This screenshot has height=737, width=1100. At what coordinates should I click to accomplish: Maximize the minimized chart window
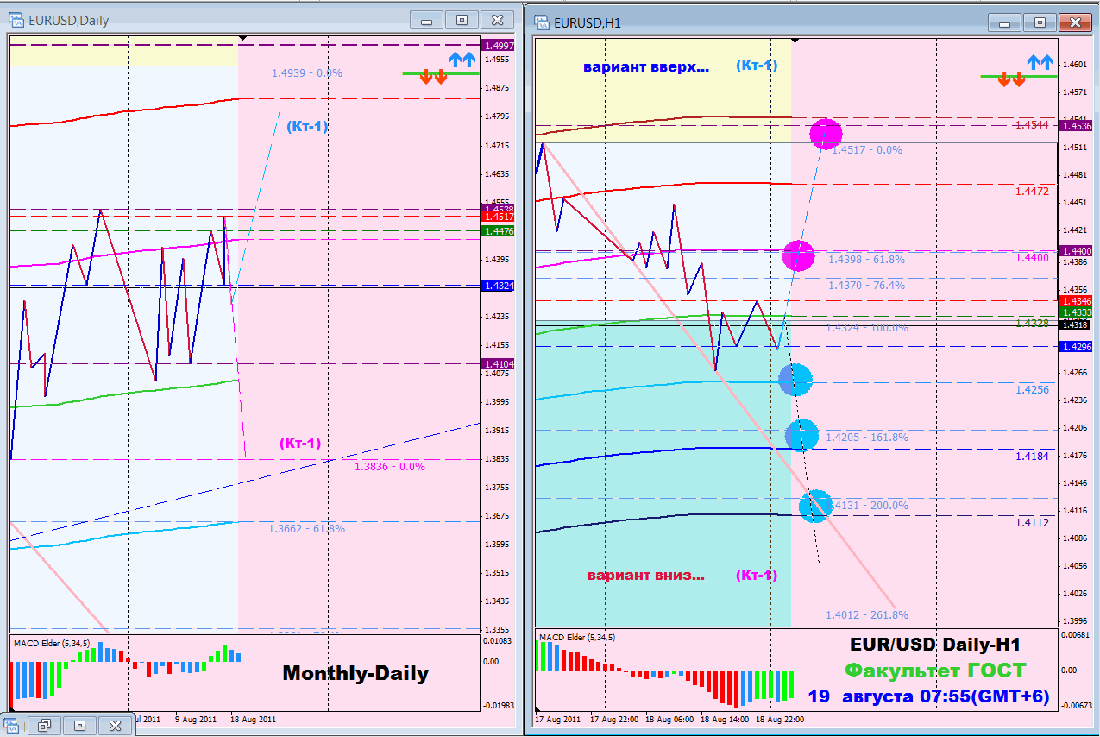coord(79,726)
